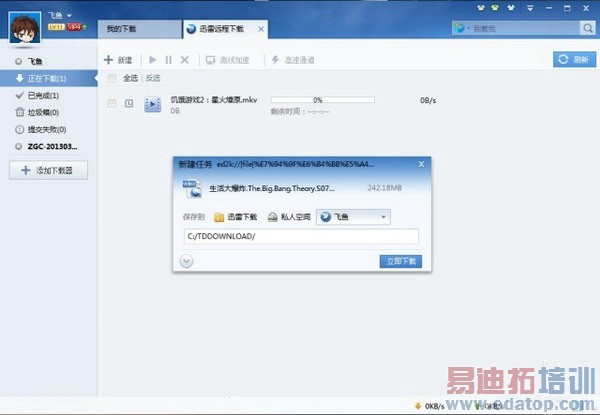This screenshot has height=415, width=600.
Task: Click the 0% download progress bar
Action: (323, 100)
